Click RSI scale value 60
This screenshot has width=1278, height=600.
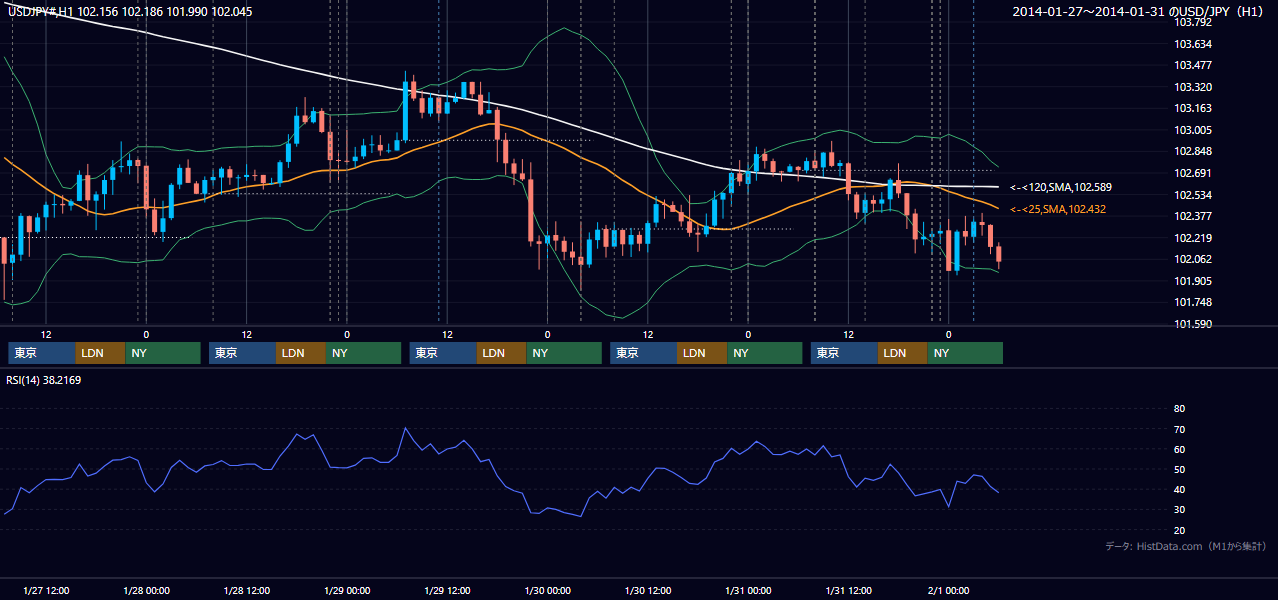point(1179,449)
